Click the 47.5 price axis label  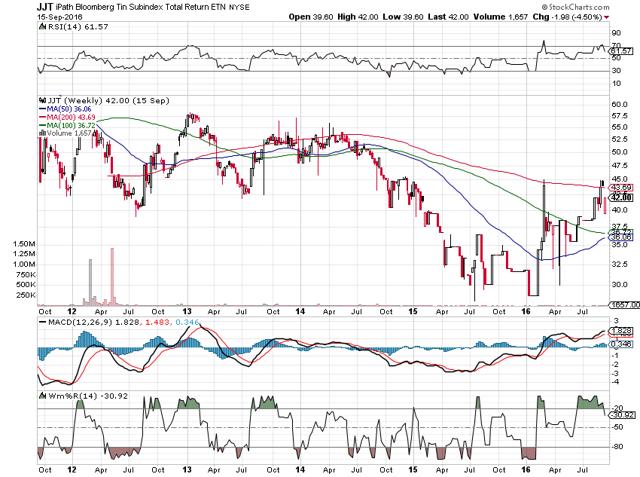click(619, 165)
